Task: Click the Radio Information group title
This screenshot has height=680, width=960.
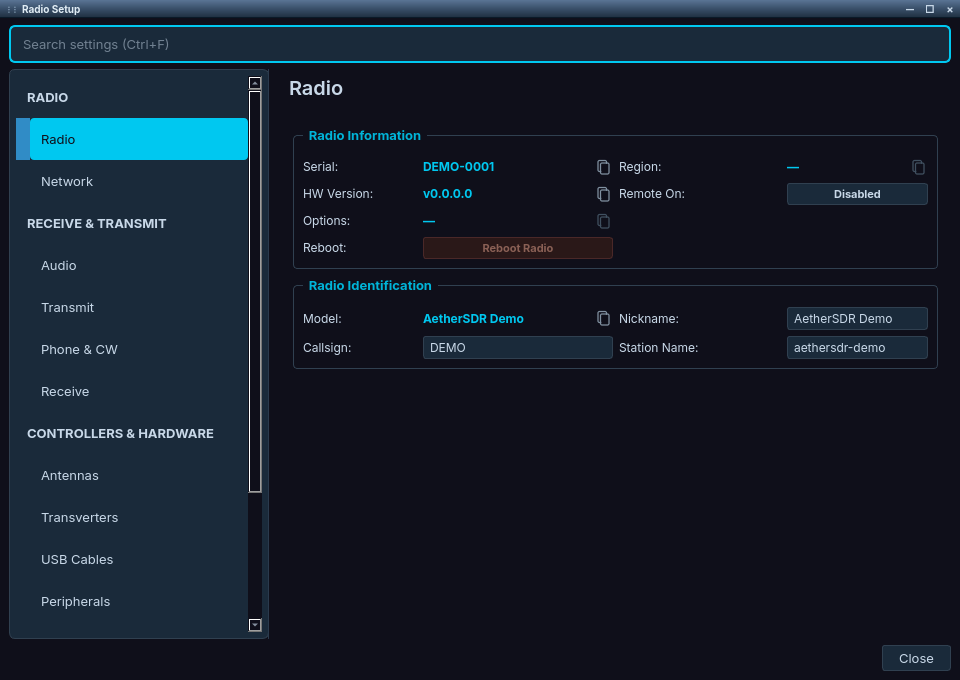Action: tap(364, 136)
